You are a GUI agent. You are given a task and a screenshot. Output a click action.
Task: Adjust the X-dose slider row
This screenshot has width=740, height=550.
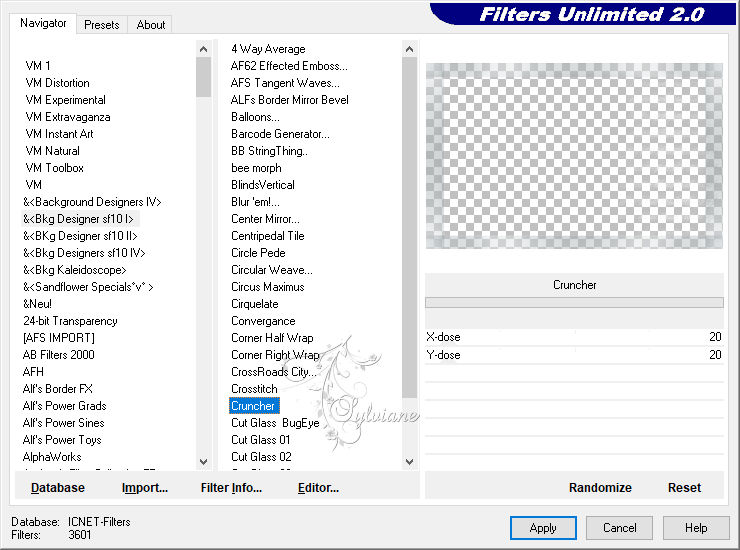[574, 337]
